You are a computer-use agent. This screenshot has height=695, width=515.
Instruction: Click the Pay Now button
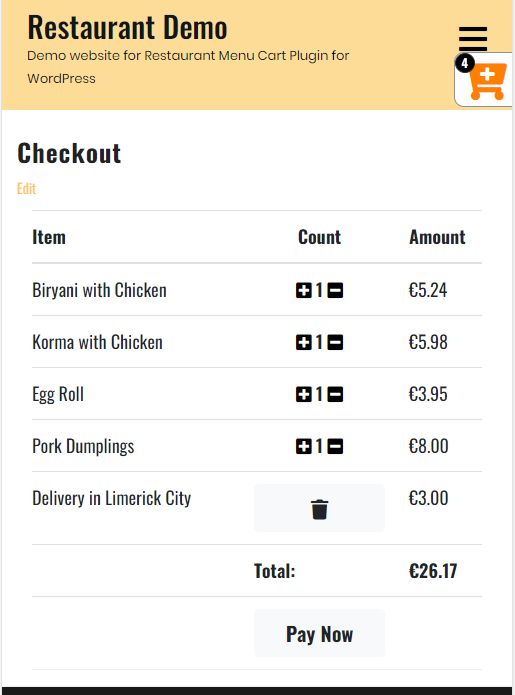click(319, 633)
